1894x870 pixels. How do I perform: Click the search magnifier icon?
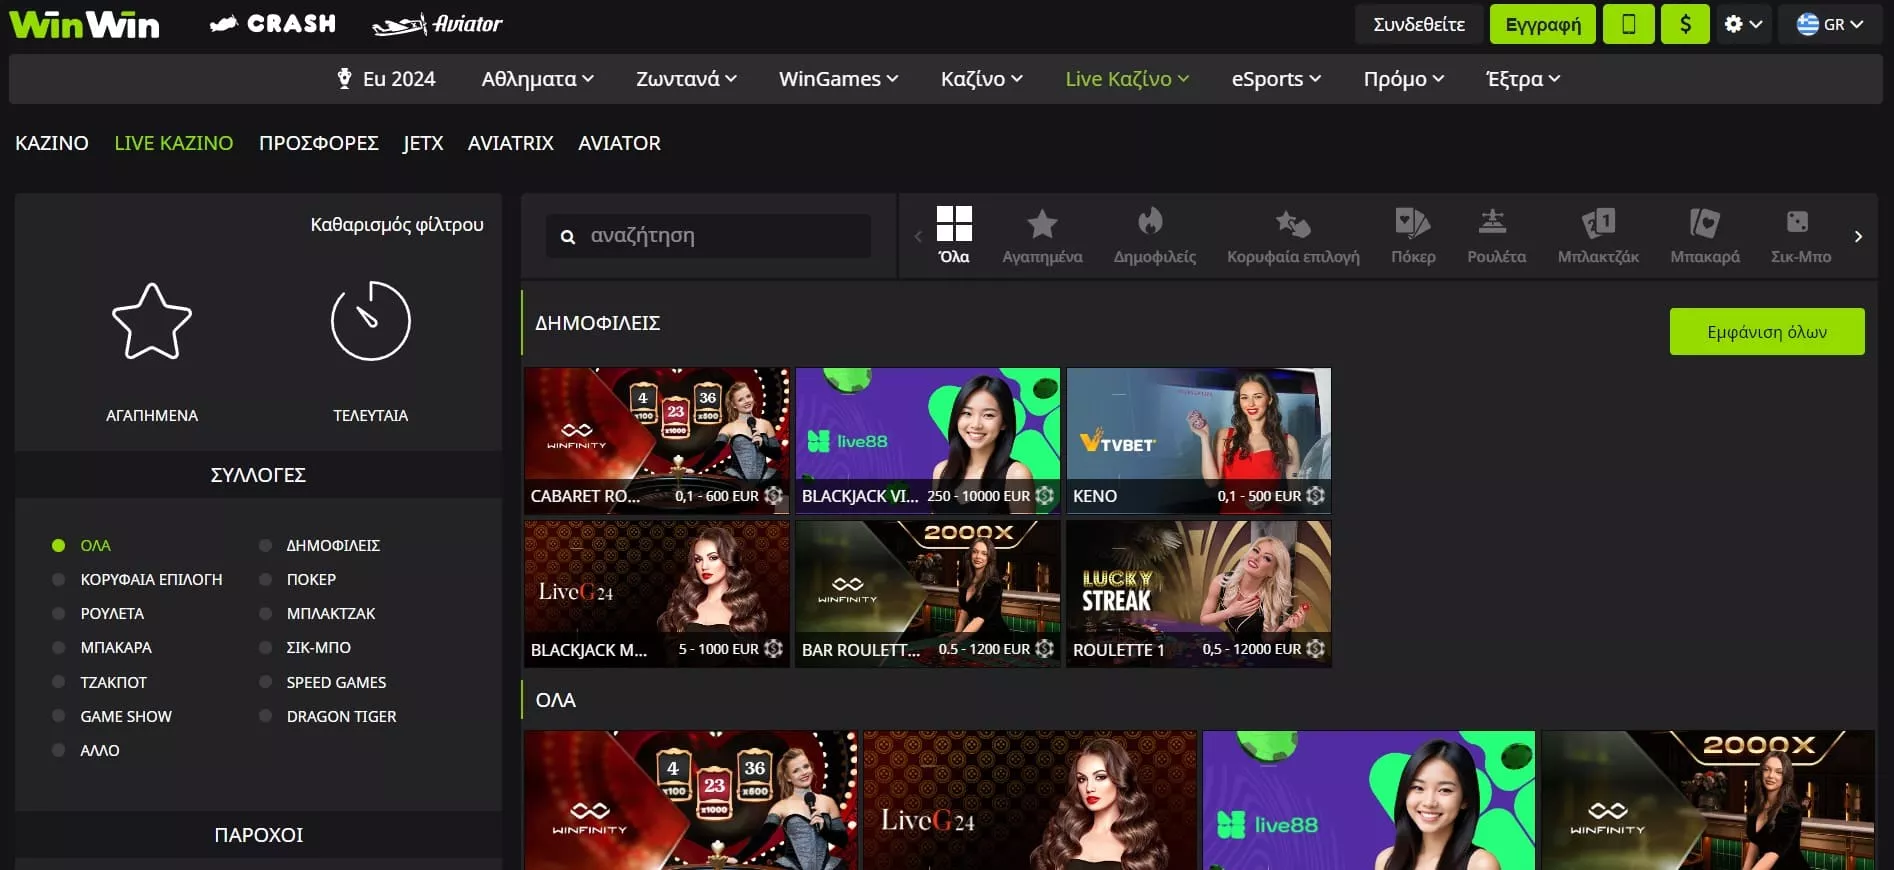[568, 237]
